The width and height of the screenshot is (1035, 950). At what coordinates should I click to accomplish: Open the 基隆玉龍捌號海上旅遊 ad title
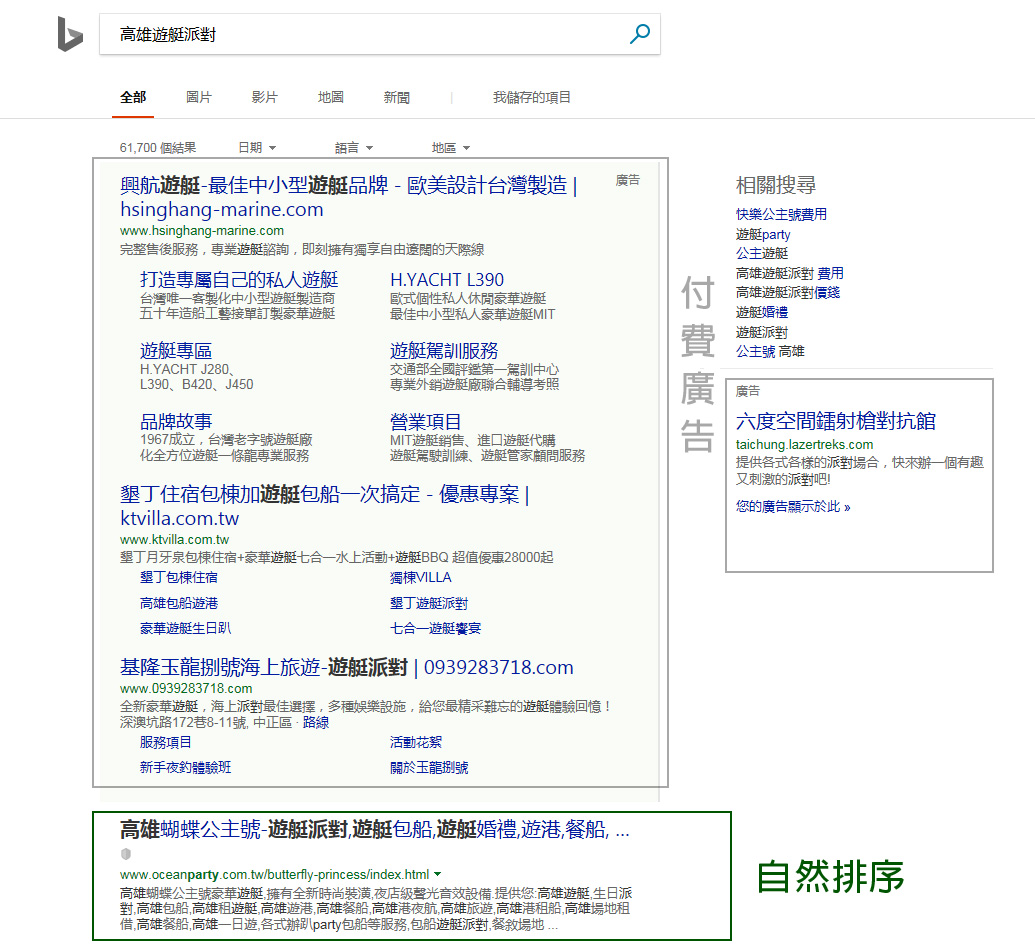pyautogui.click(x=347, y=667)
